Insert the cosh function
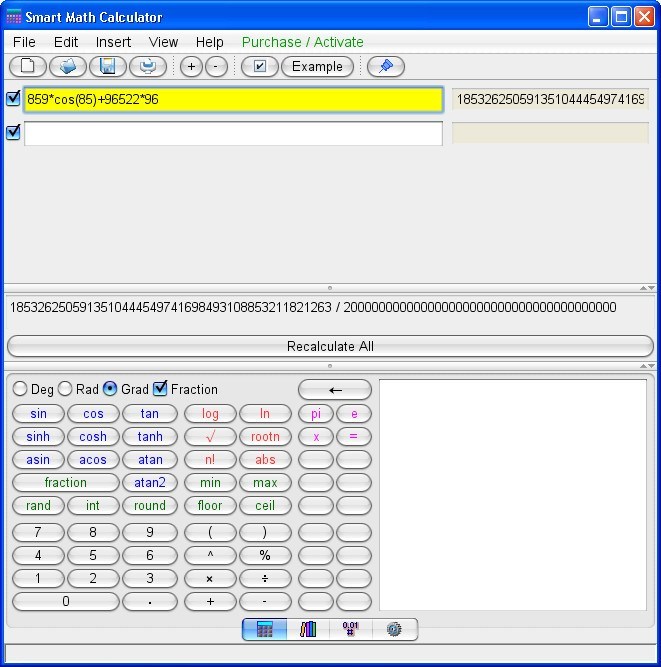 coord(93,436)
